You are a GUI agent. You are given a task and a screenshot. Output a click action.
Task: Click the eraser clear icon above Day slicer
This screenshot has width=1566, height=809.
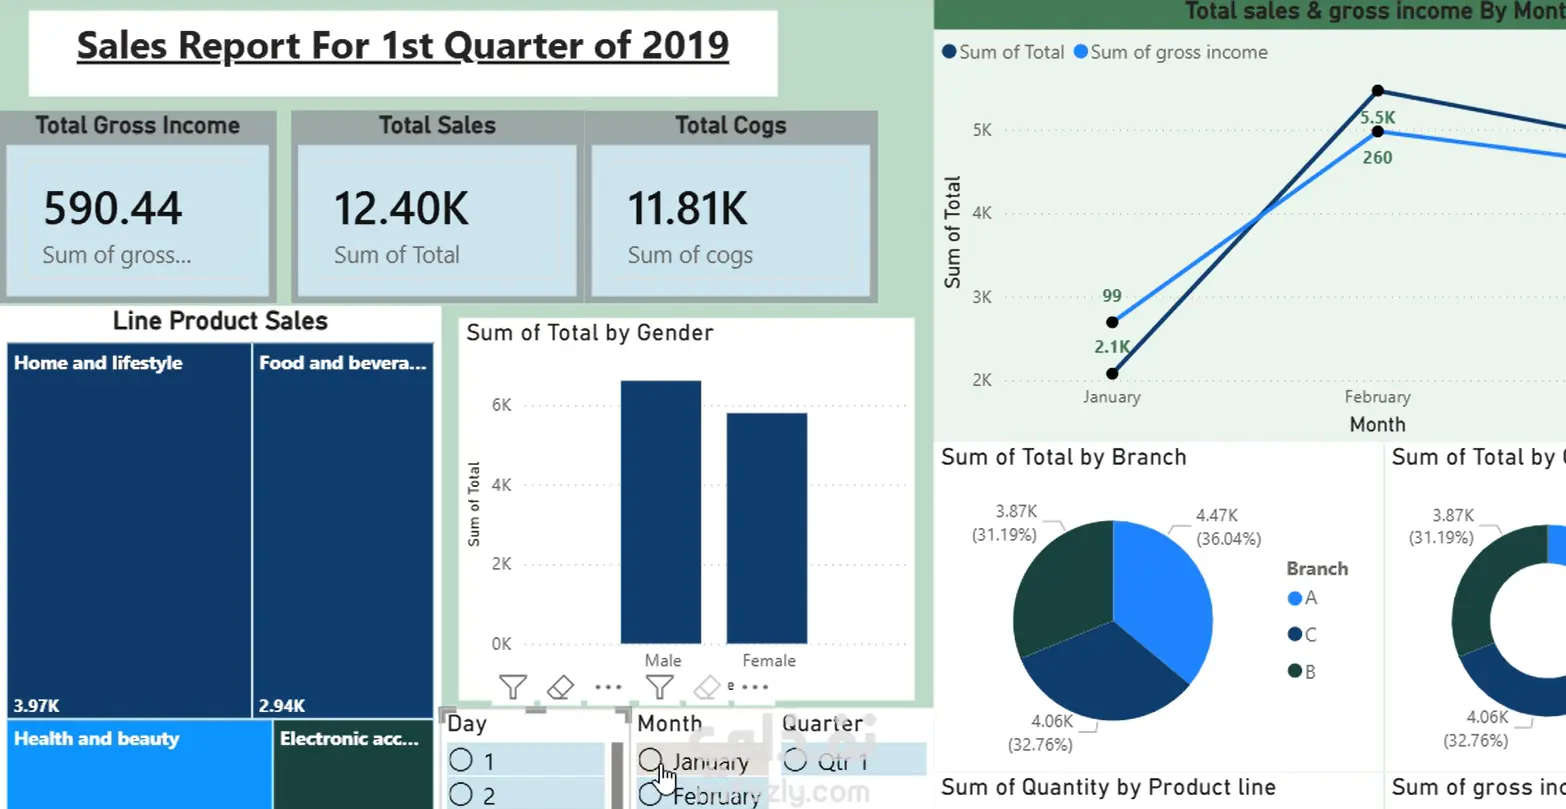[560, 687]
